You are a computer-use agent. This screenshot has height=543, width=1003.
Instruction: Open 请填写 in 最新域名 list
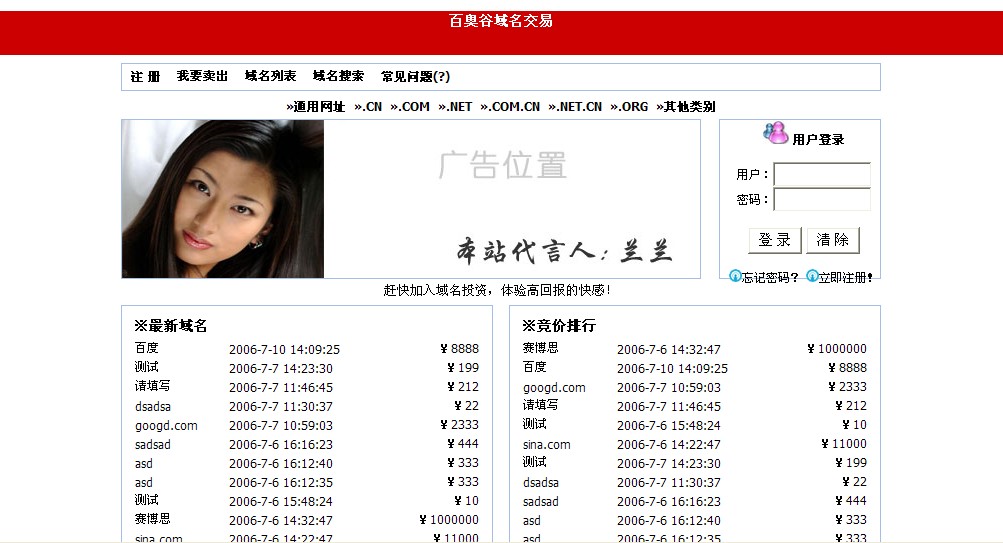pyautogui.click(x=152, y=386)
